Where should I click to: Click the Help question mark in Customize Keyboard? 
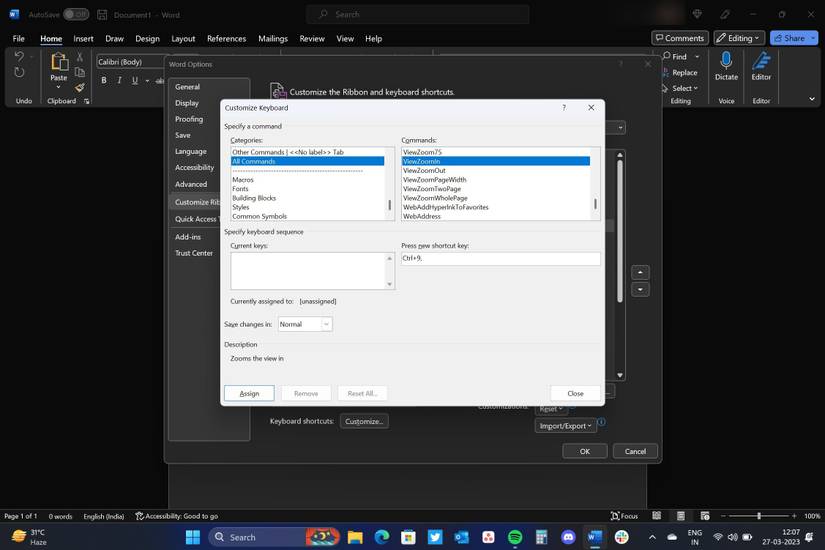tap(564, 108)
